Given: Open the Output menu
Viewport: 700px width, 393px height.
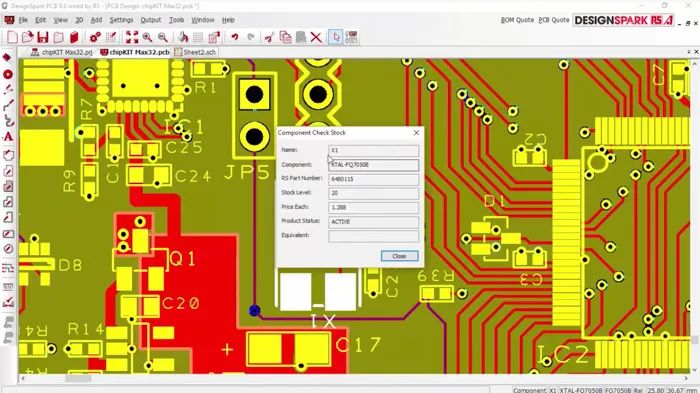Looking at the screenshot, I should click(151, 20).
